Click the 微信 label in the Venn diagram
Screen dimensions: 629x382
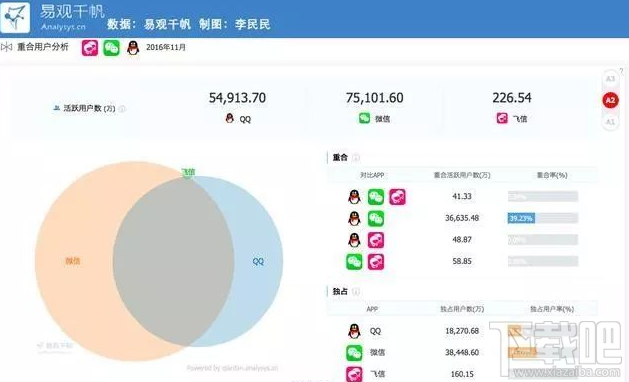point(73,261)
